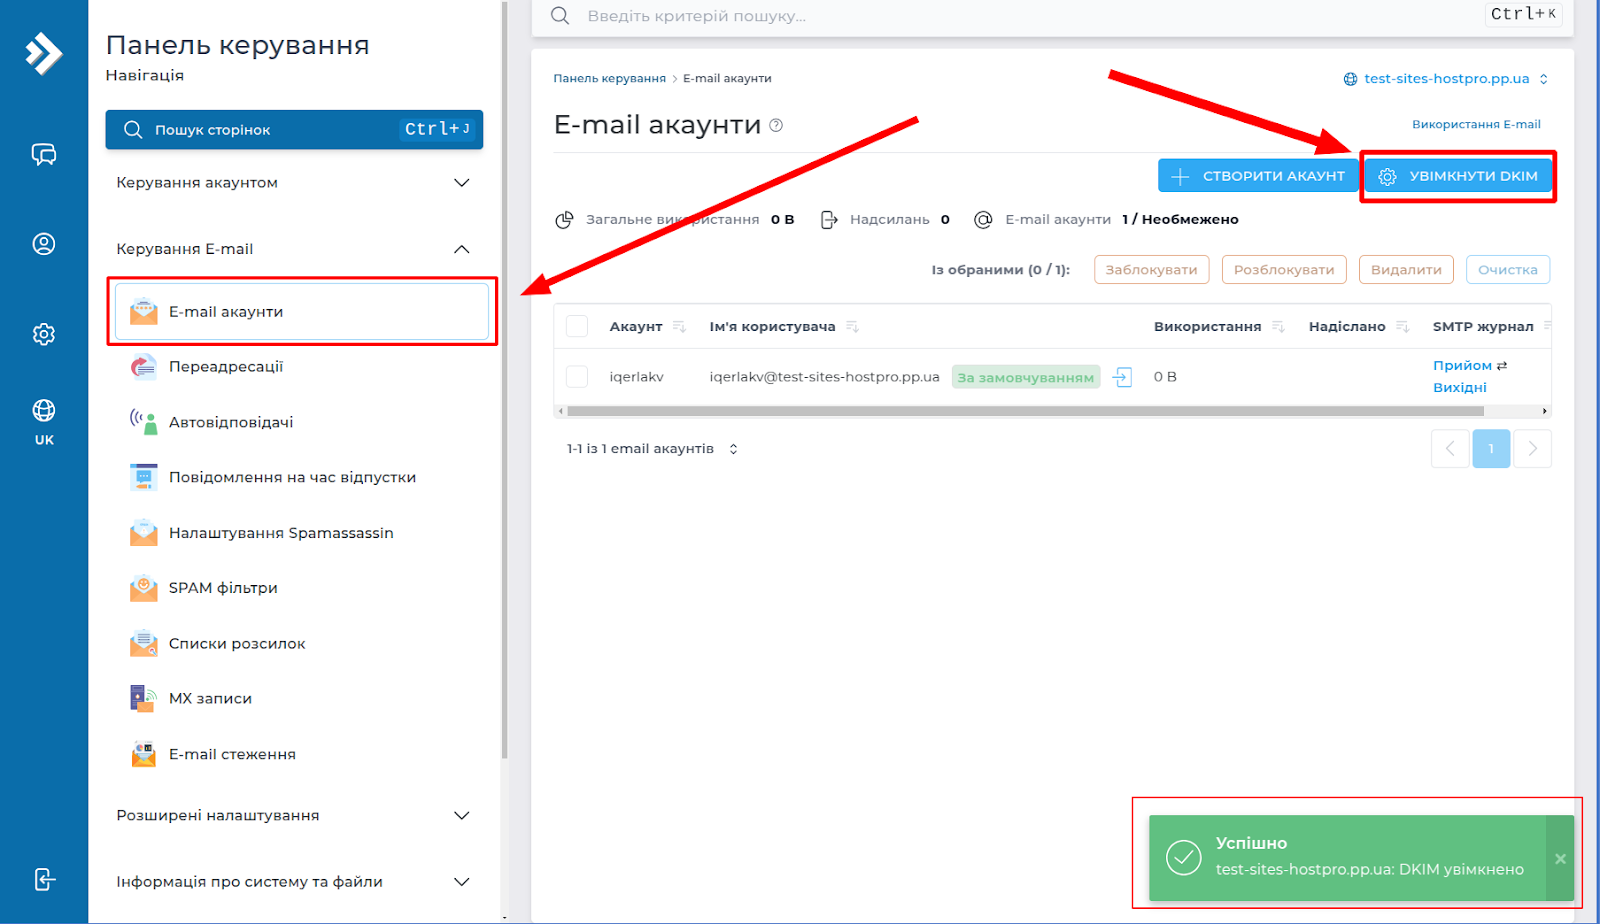The image size is (1600, 924).
Task: Click the Пошук сторінок search field
Action: 294,130
